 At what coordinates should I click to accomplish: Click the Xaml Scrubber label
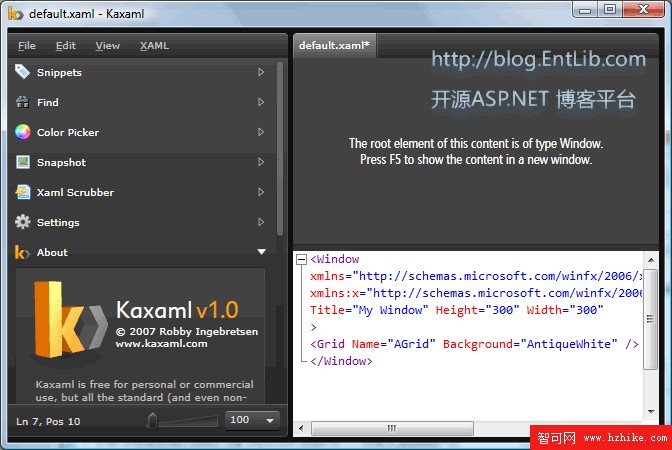[x=75, y=192]
